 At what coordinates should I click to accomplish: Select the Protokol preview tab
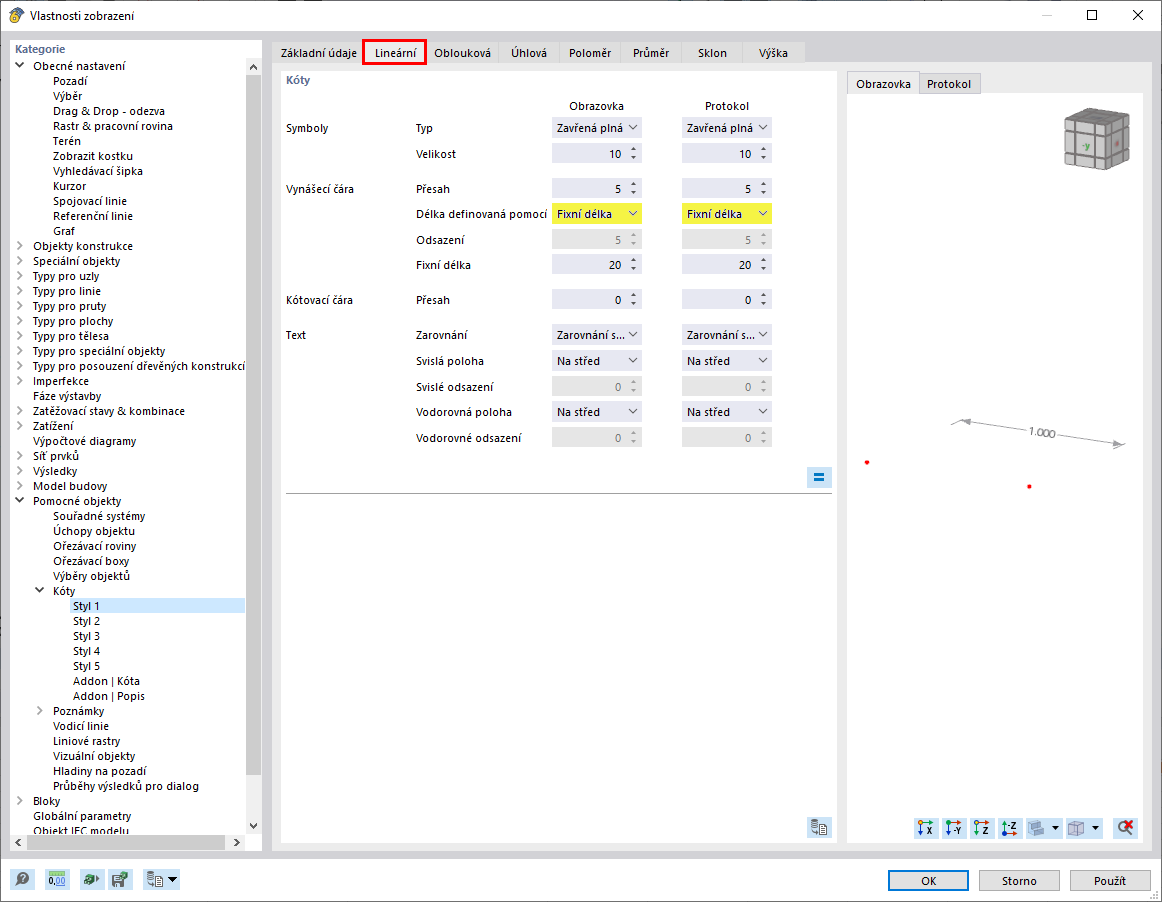click(x=949, y=84)
